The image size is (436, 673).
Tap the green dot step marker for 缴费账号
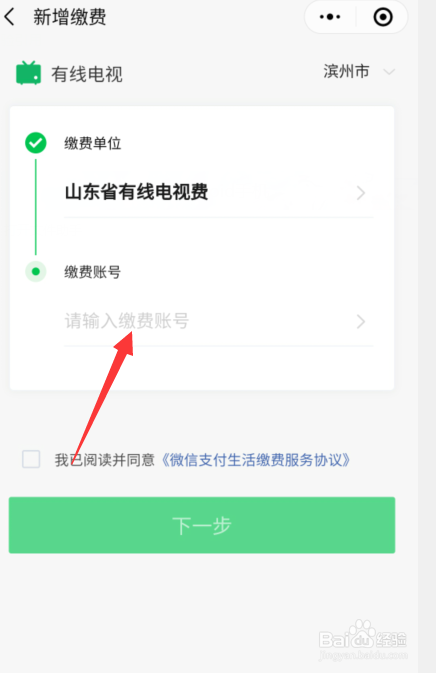[36, 271]
